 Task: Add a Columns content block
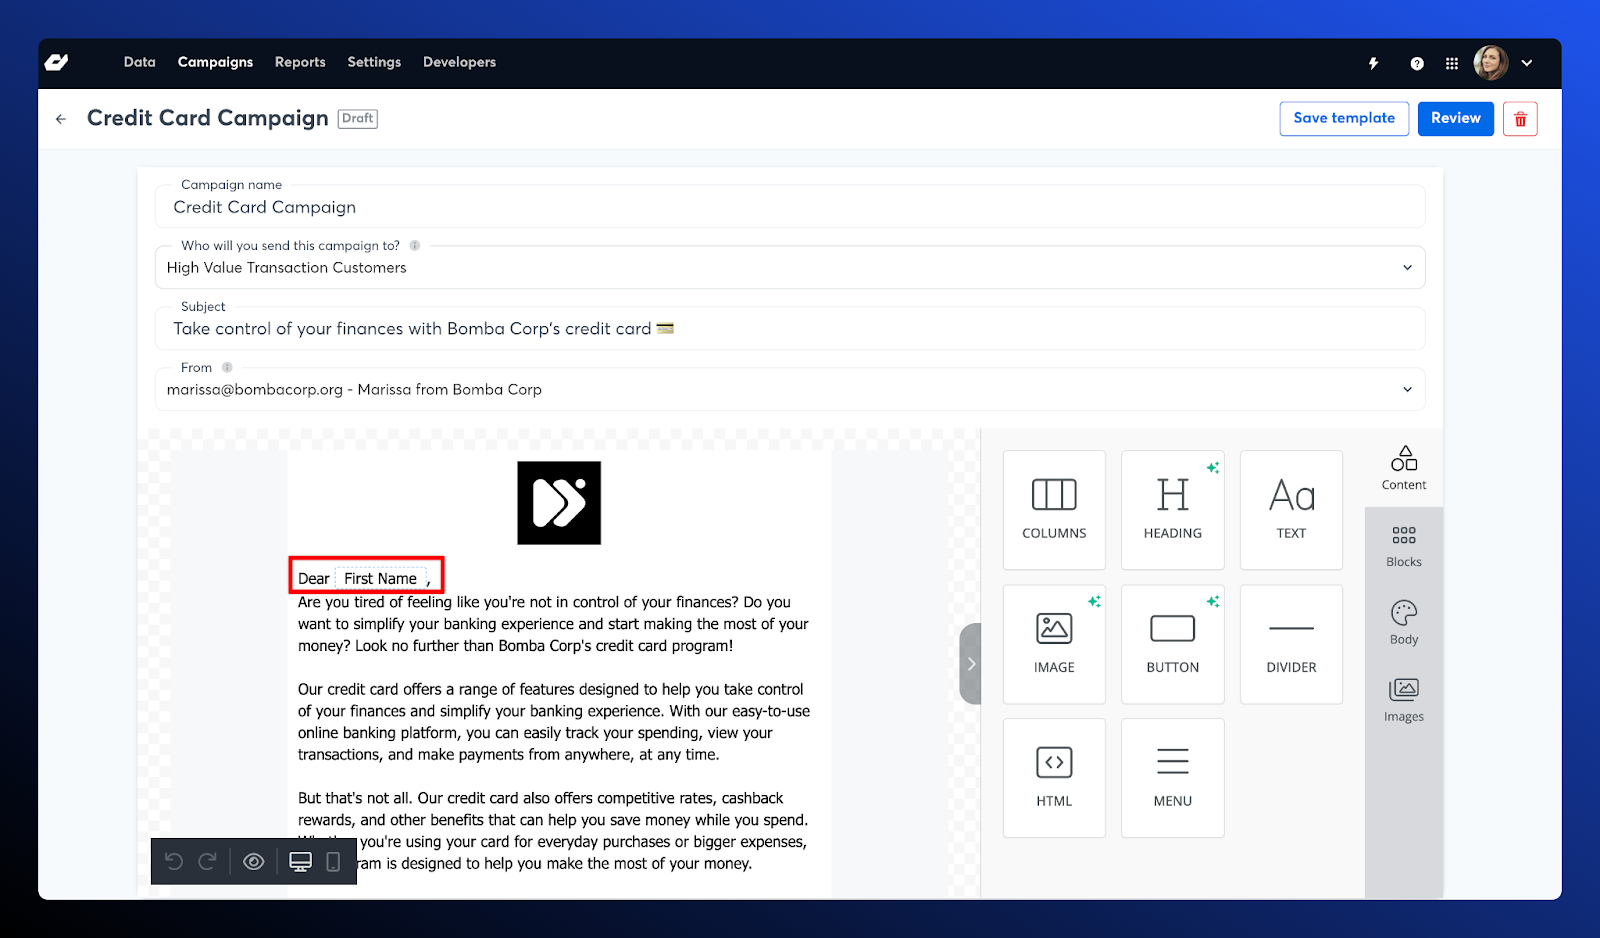[1054, 510]
